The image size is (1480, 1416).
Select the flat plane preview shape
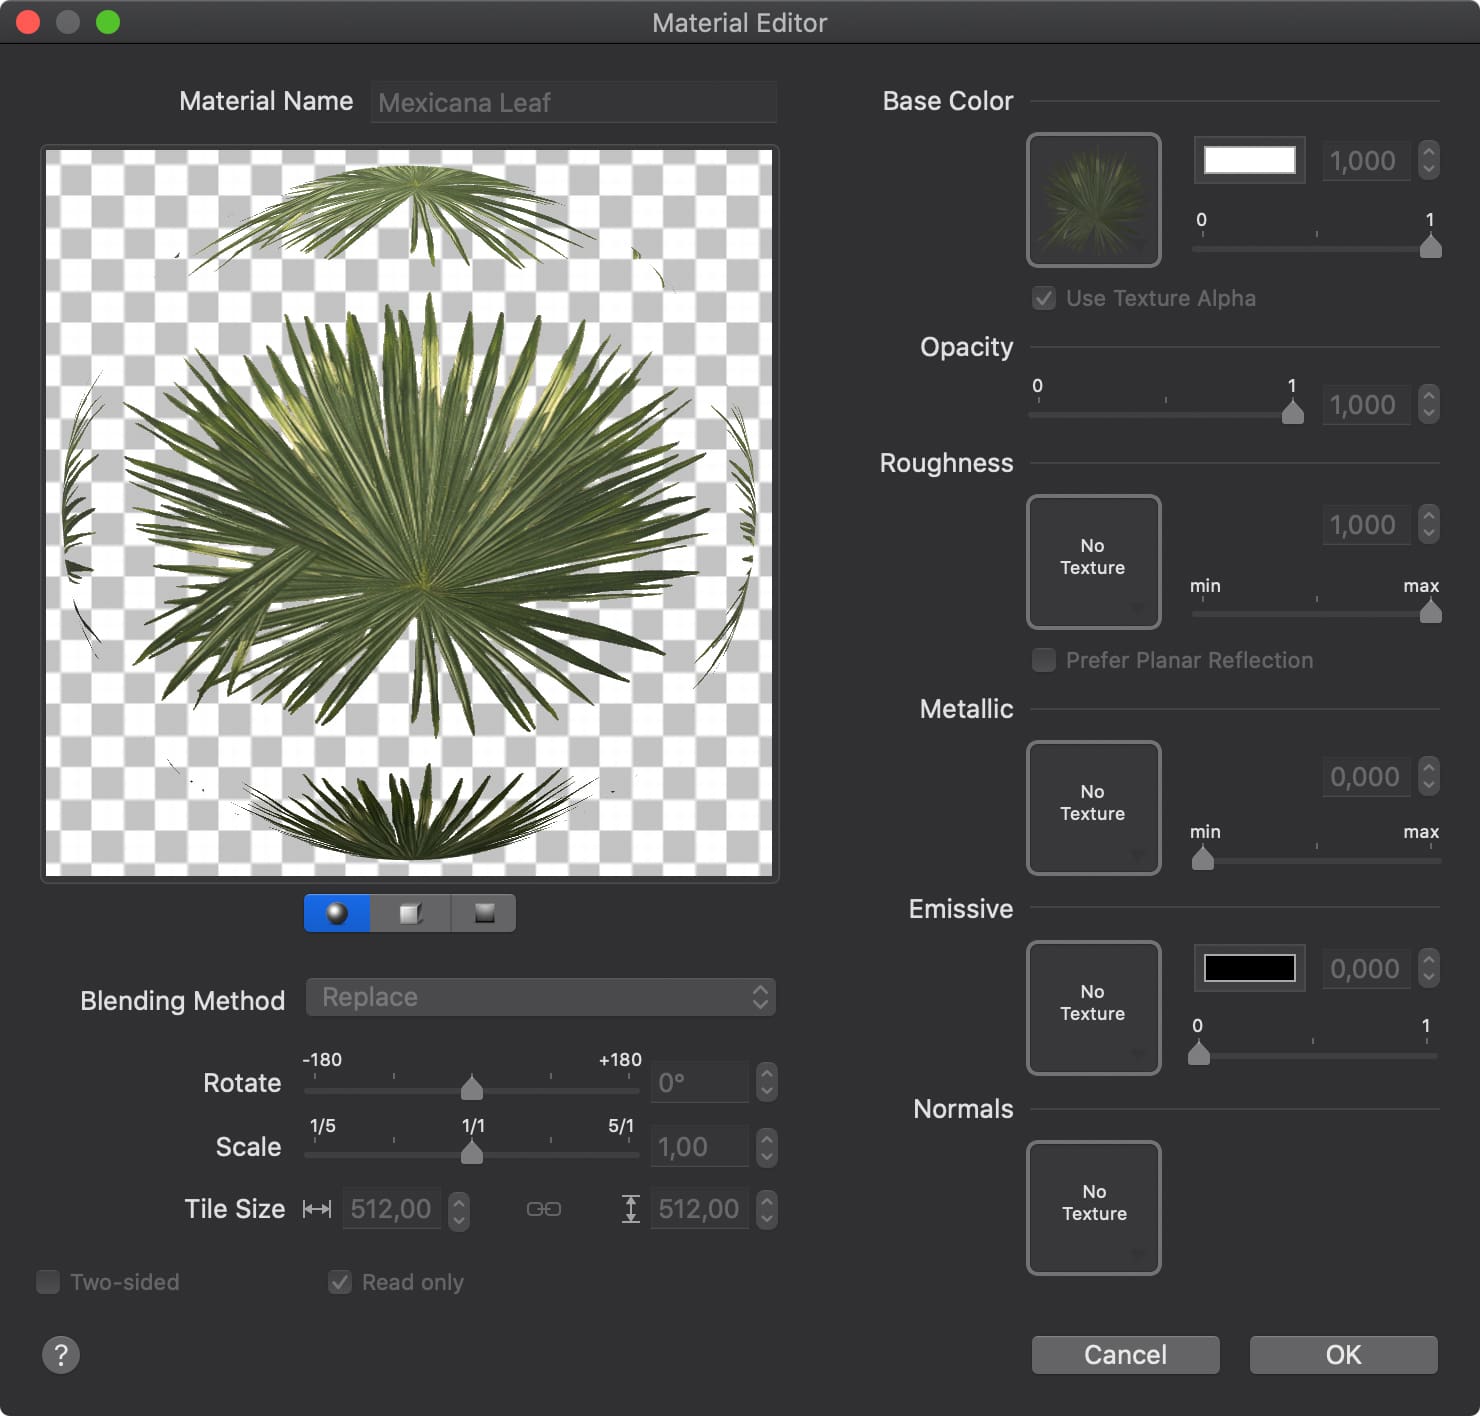[484, 913]
